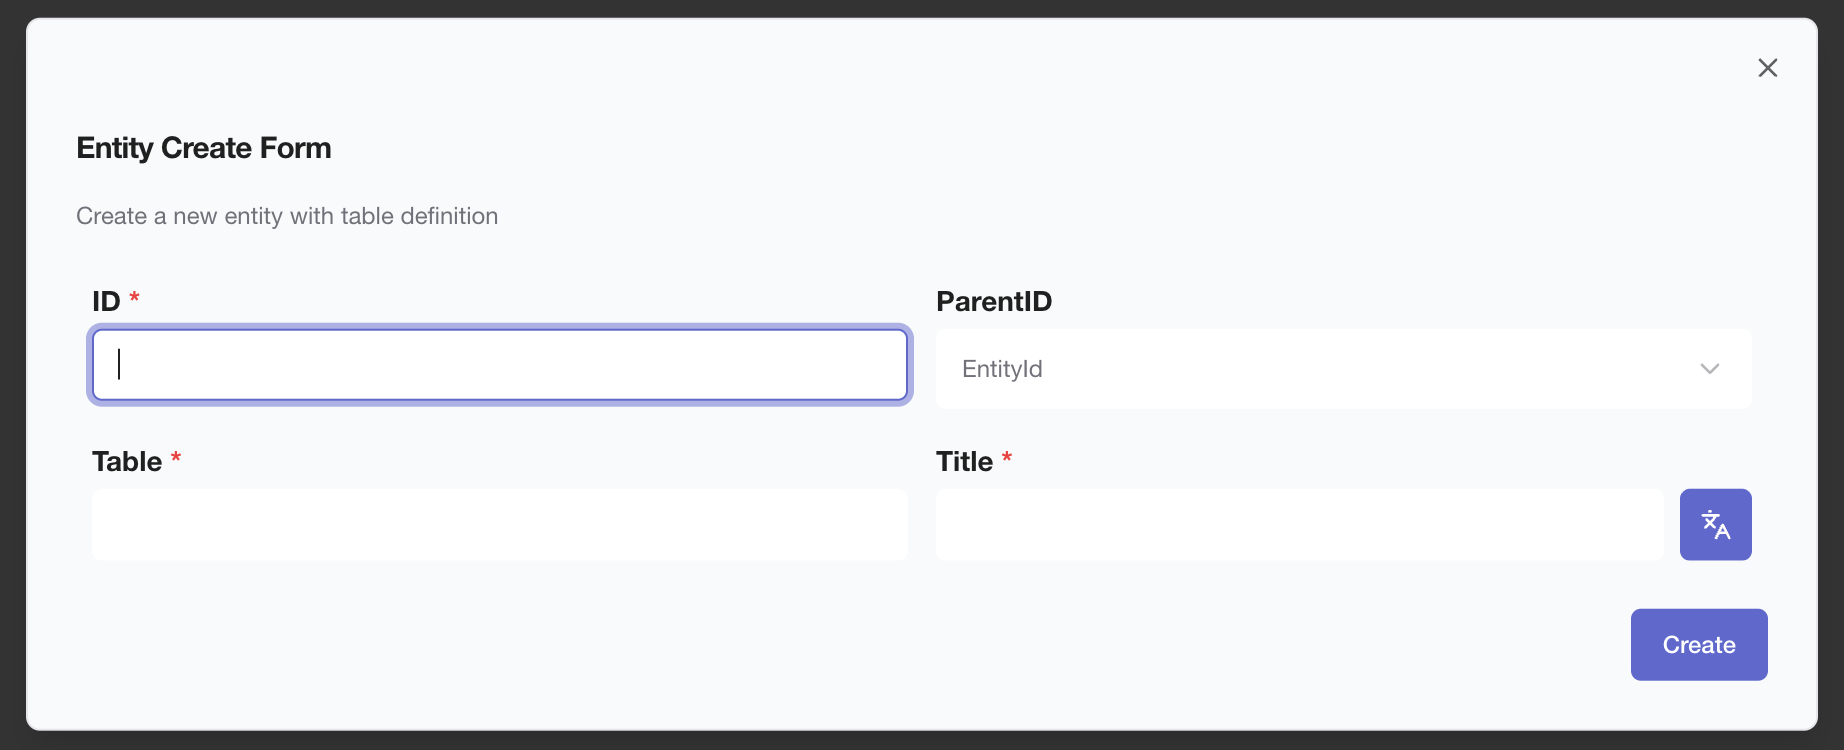Click the ID field label
Image resolution: width=1844 pixels, height=750 pixels.
[x=106, y=301]
